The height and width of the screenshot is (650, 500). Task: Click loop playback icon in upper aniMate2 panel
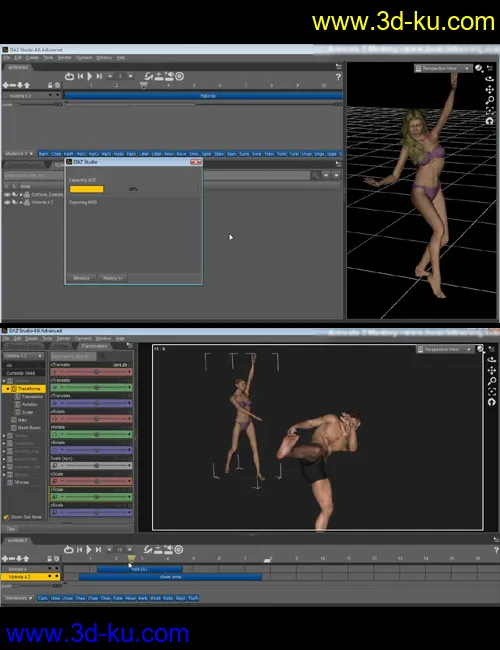pos(69,76)
